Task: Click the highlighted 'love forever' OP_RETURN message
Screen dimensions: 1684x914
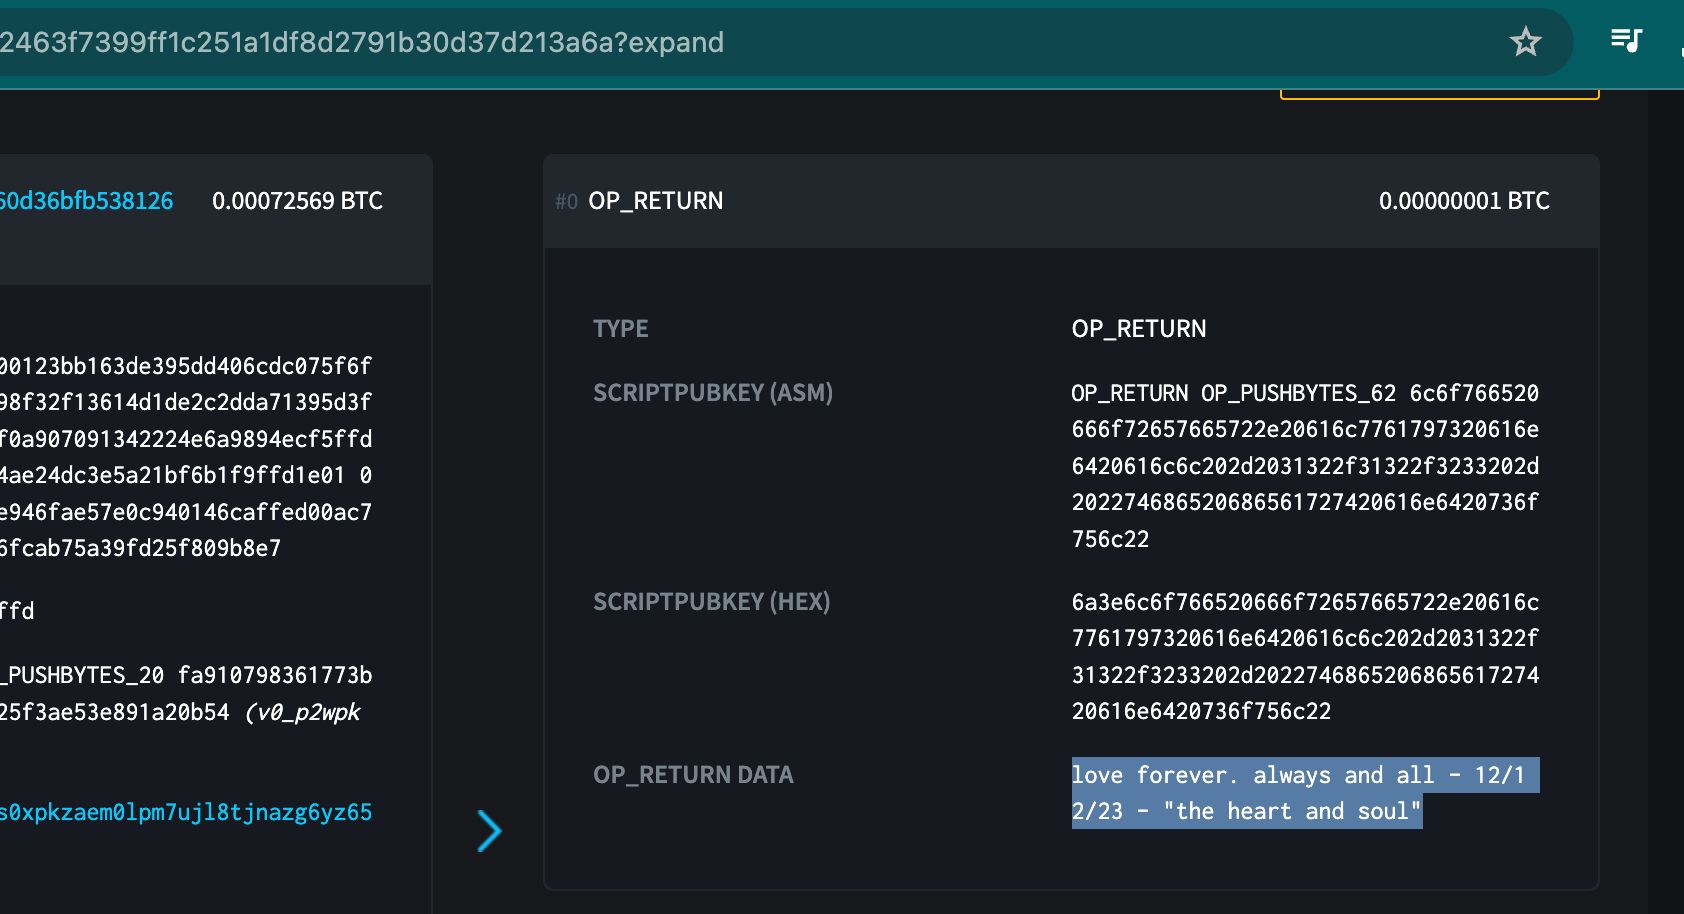Action: point(1305,793)
